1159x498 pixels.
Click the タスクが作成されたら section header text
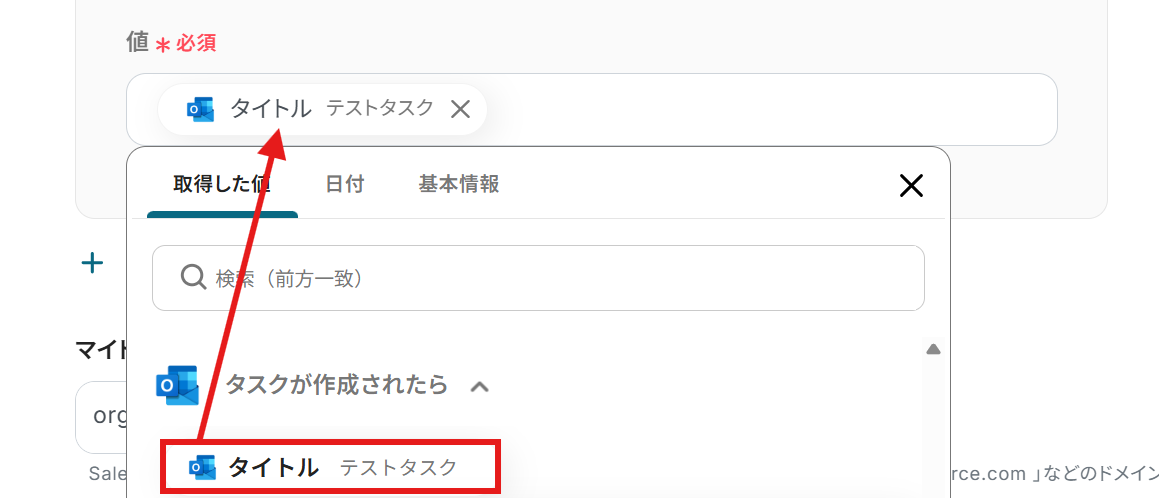click(x=336, y=385)
